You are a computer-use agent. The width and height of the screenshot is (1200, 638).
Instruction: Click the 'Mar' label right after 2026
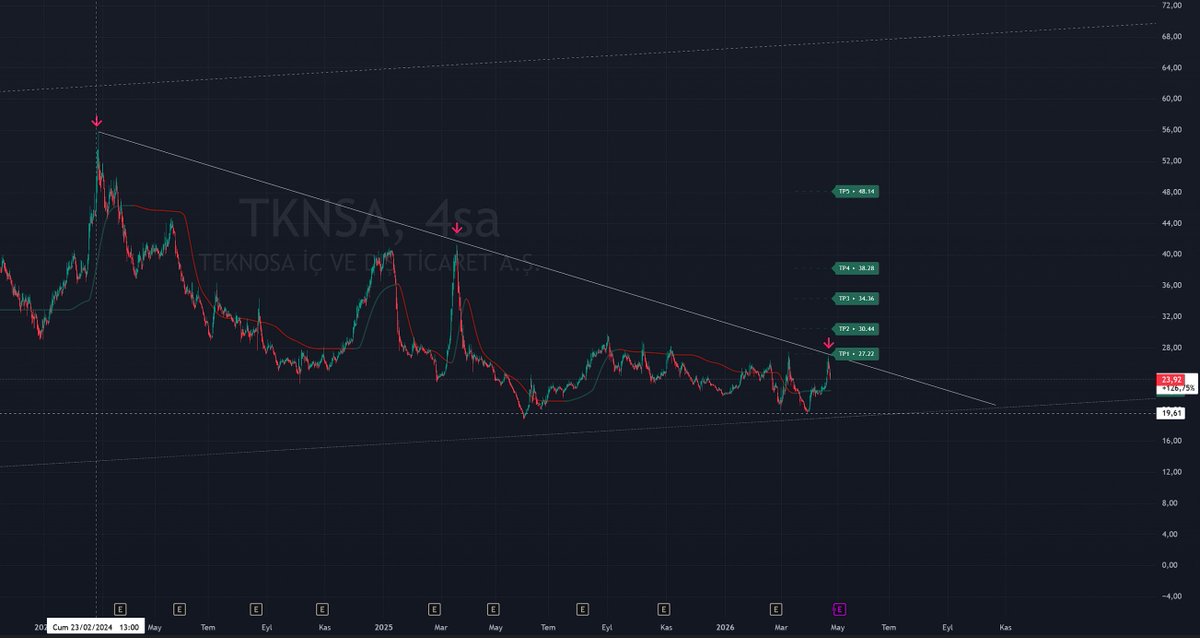click(783, 628)
